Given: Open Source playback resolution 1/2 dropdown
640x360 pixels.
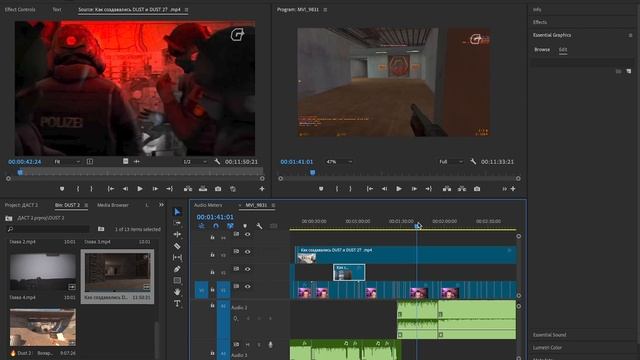Looking at the screenshot, I should [195, 162].
